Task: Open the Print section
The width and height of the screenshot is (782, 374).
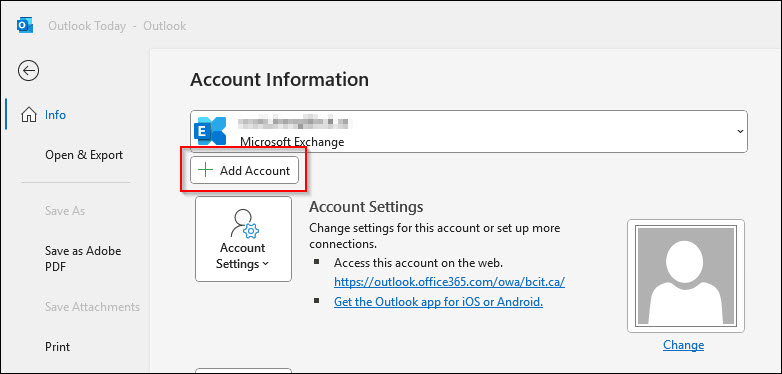Action: pos(58,347)
